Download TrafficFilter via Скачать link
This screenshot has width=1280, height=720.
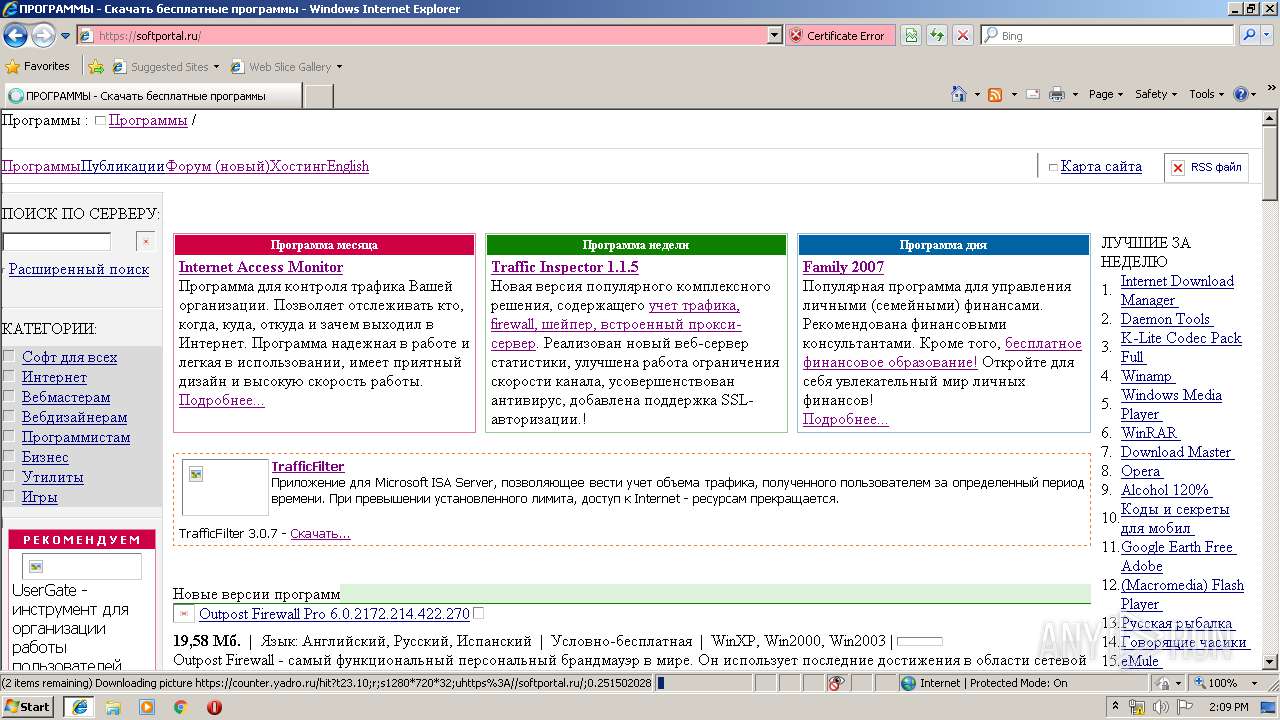[320, 533]
